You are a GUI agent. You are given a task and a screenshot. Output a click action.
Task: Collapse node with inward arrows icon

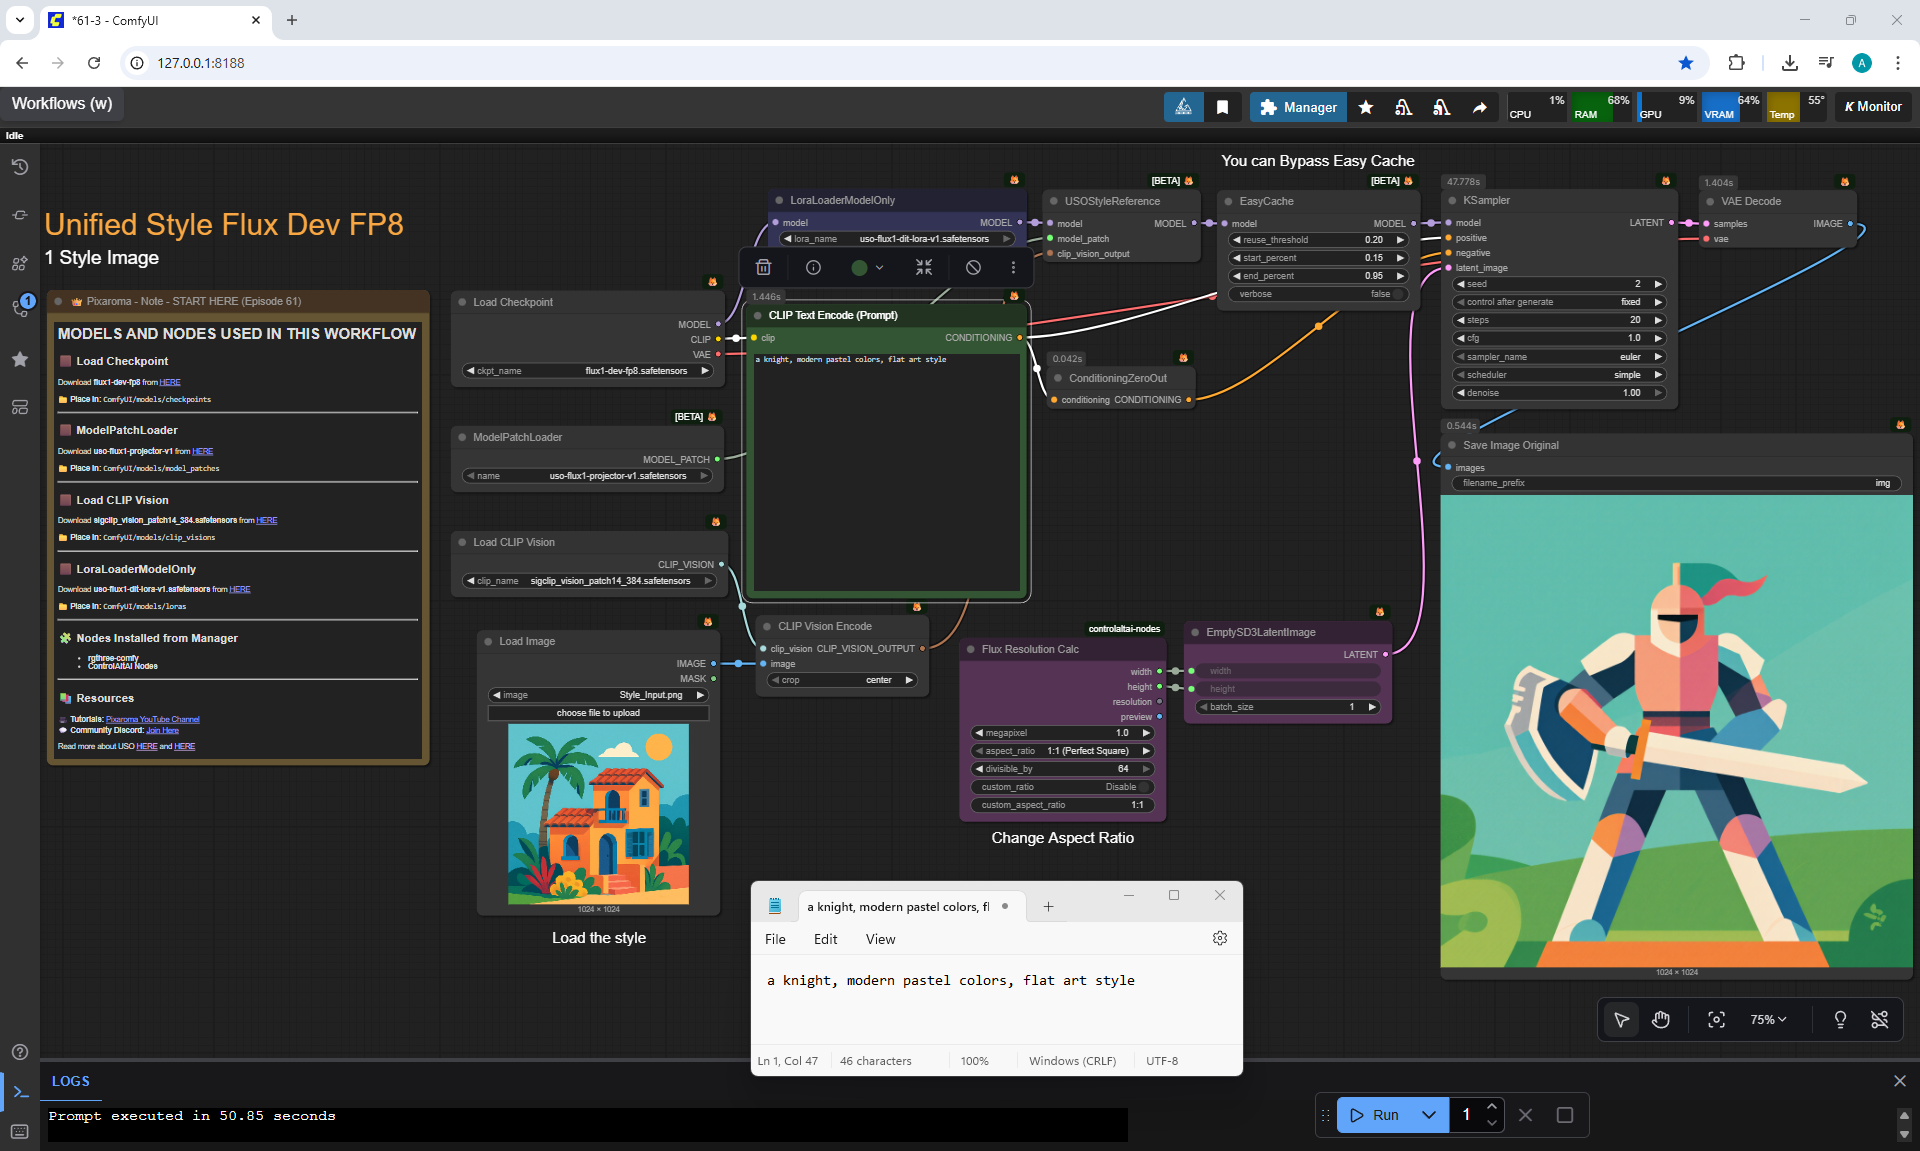tap(923, 267)
